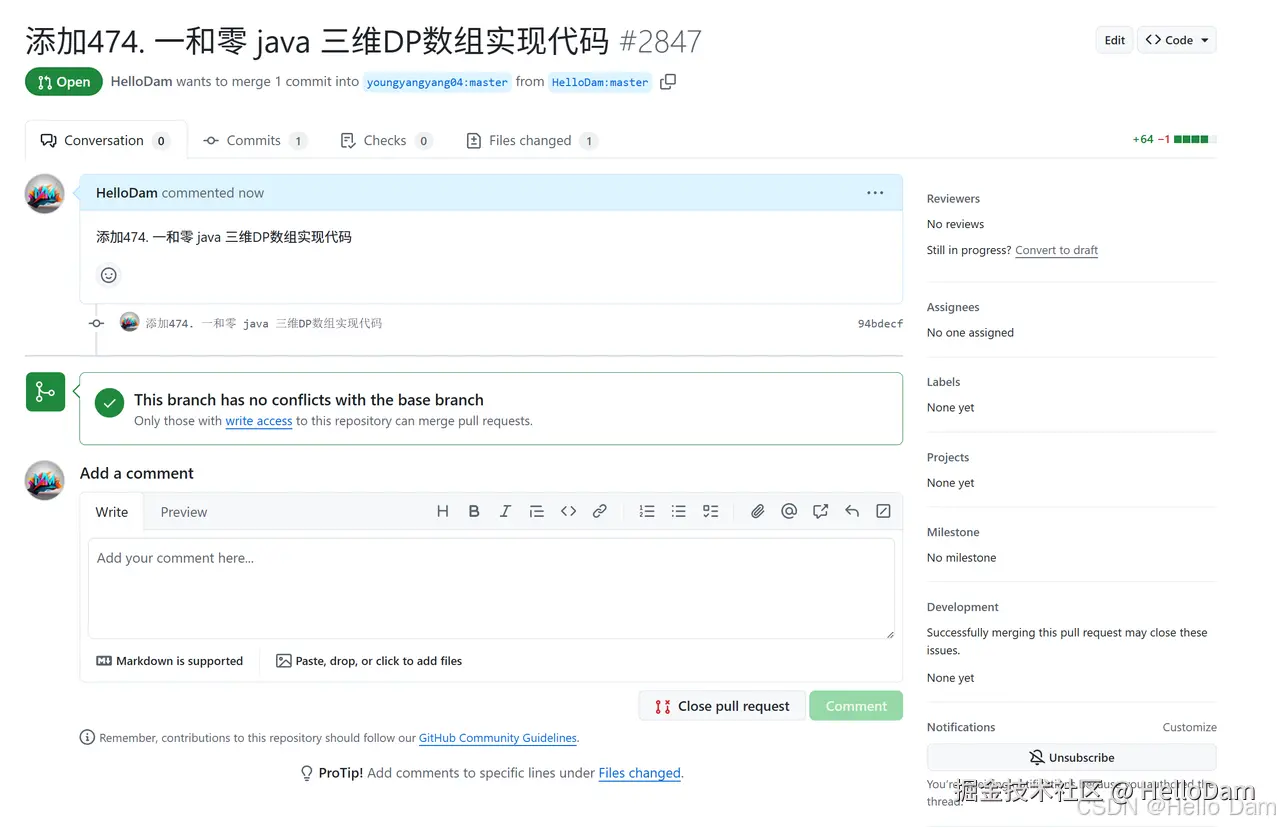
Task: Click the HelloDam:master head branch link
Action: click(600, 82)
